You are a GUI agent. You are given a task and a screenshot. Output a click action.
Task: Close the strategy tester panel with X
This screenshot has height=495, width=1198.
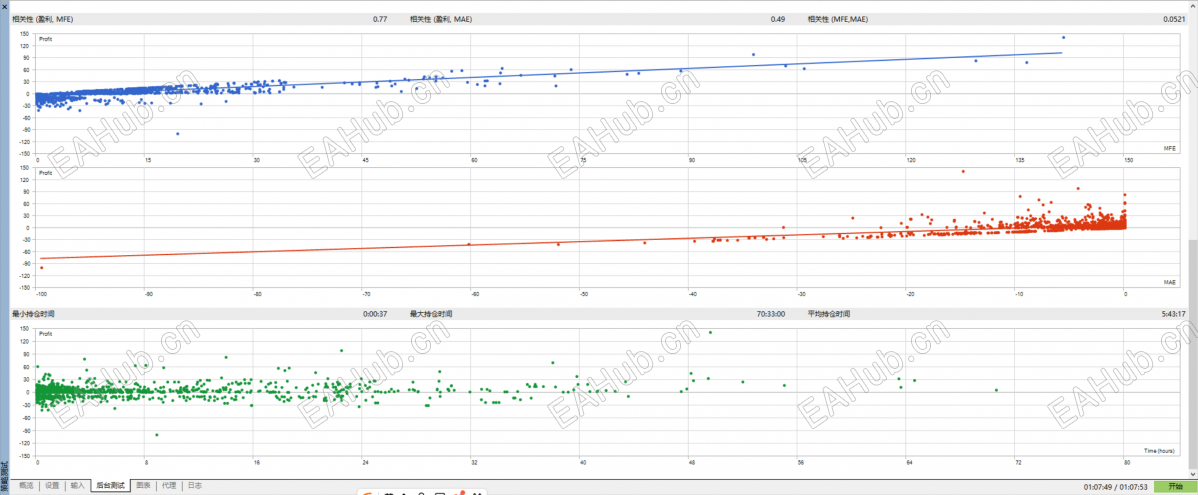[4, 5]
